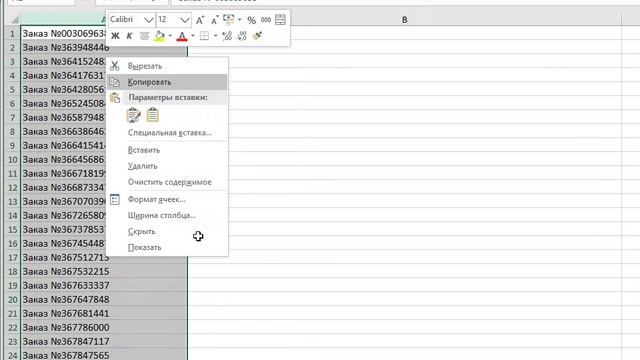Click cell Заказ №367847117
640x360 pixels.
click(104, 341)
